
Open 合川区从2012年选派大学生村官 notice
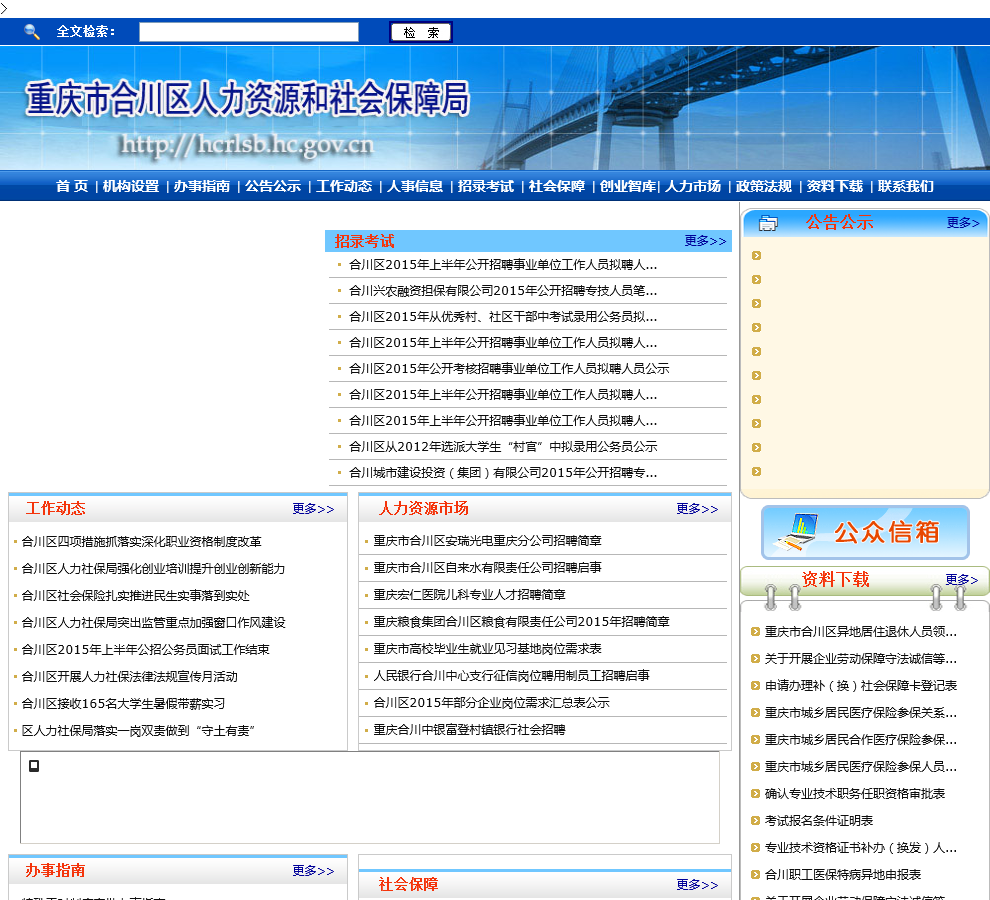point(503,447)
